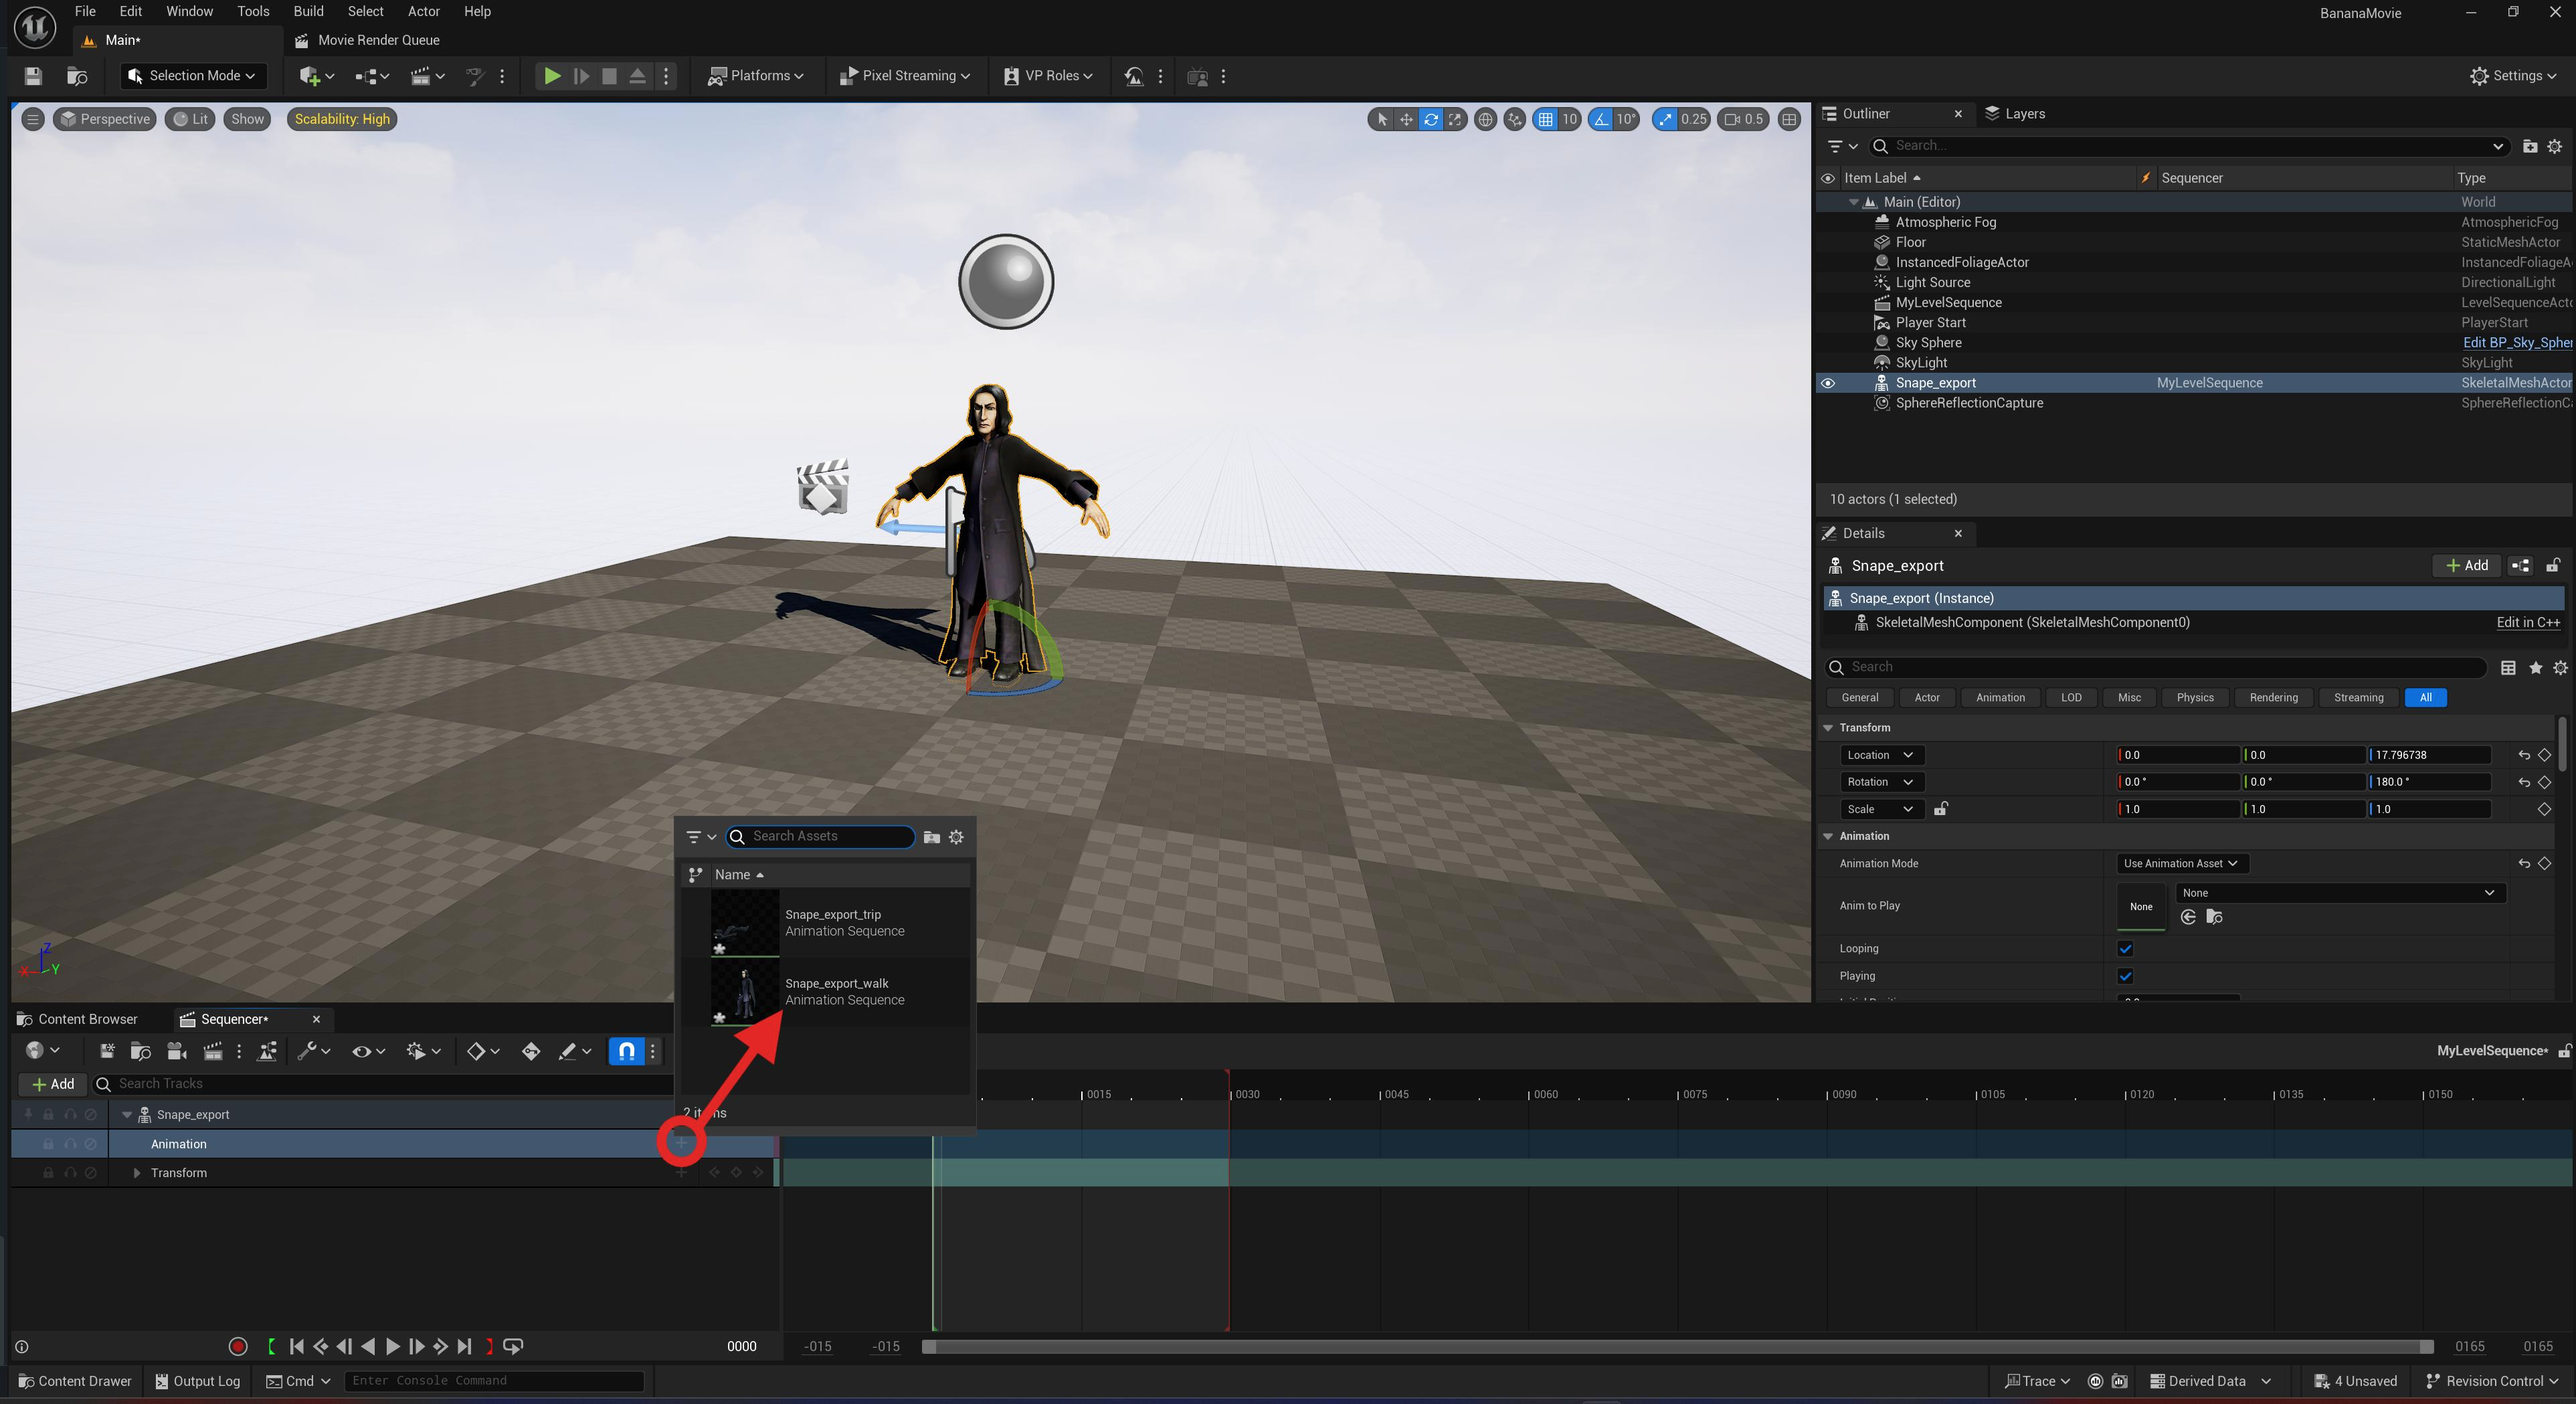Open the Build menu
The height and width of the screenshot is (1404, 2576).
tap(308, 11)
